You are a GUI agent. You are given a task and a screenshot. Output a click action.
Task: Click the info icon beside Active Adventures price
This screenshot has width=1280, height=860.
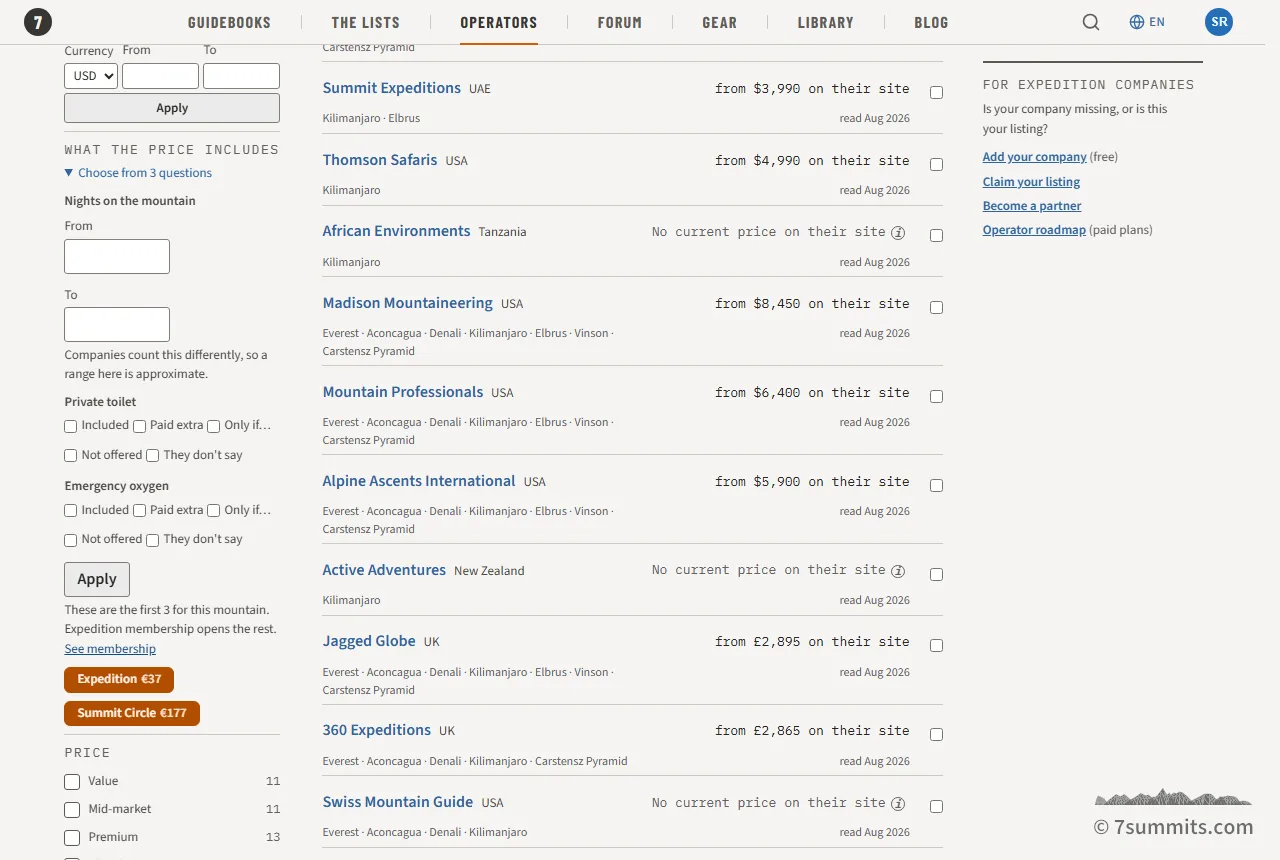point(898,571)
